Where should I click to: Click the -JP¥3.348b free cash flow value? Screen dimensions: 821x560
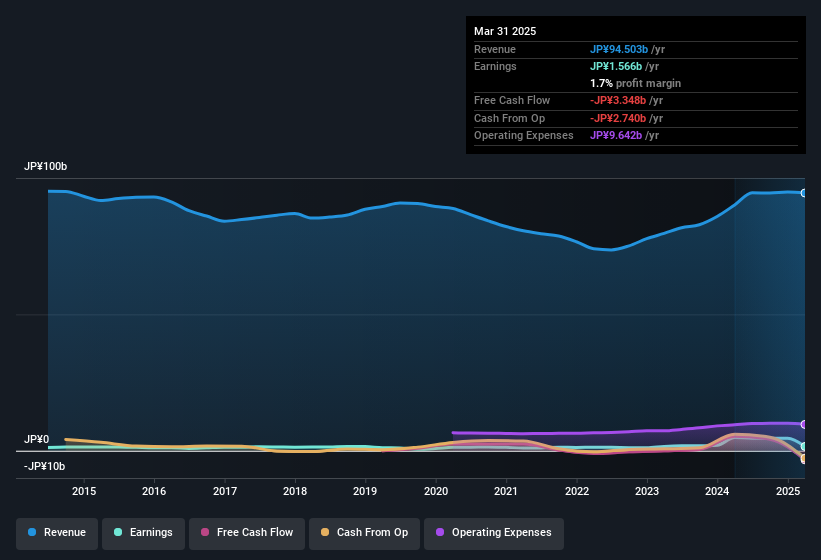(x=618, y=100)
